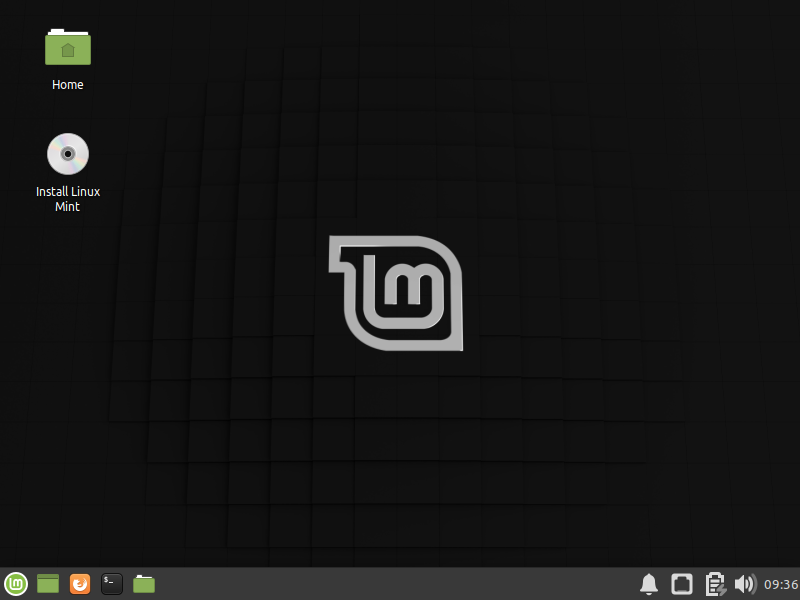The height and width of the screenshot is (600, 800).
Task: Click the 'Home' label text
Action: point(67,85)
